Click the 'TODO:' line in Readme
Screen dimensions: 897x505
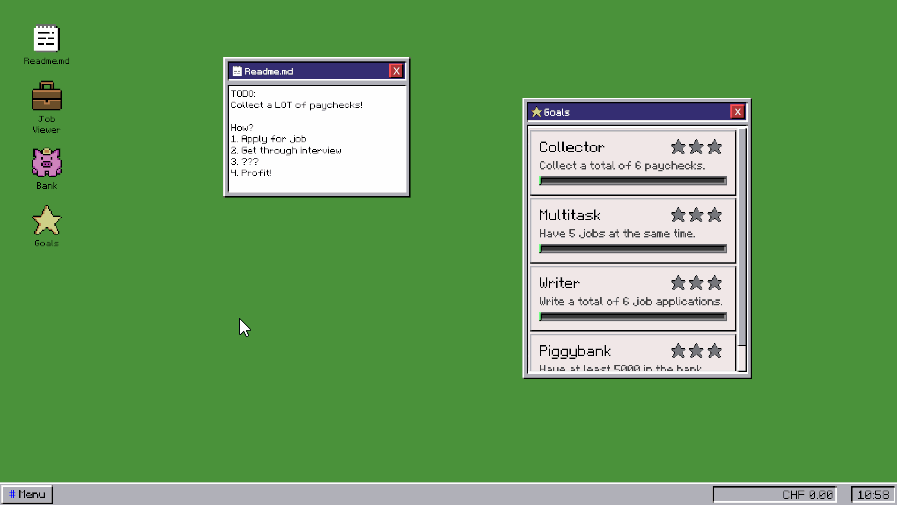243,94
